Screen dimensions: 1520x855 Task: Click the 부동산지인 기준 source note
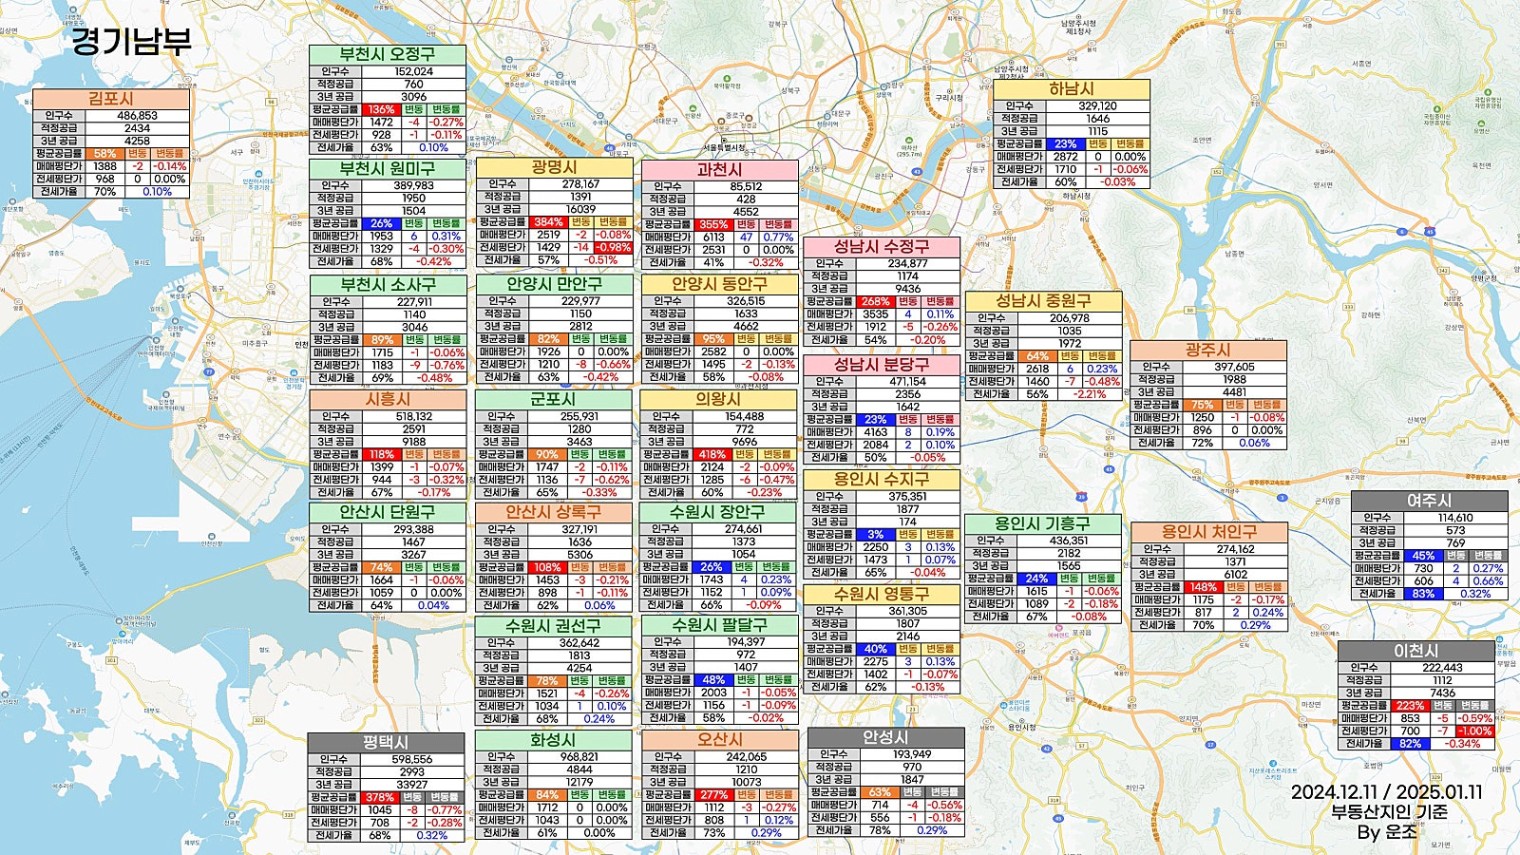click(1389, 812)
